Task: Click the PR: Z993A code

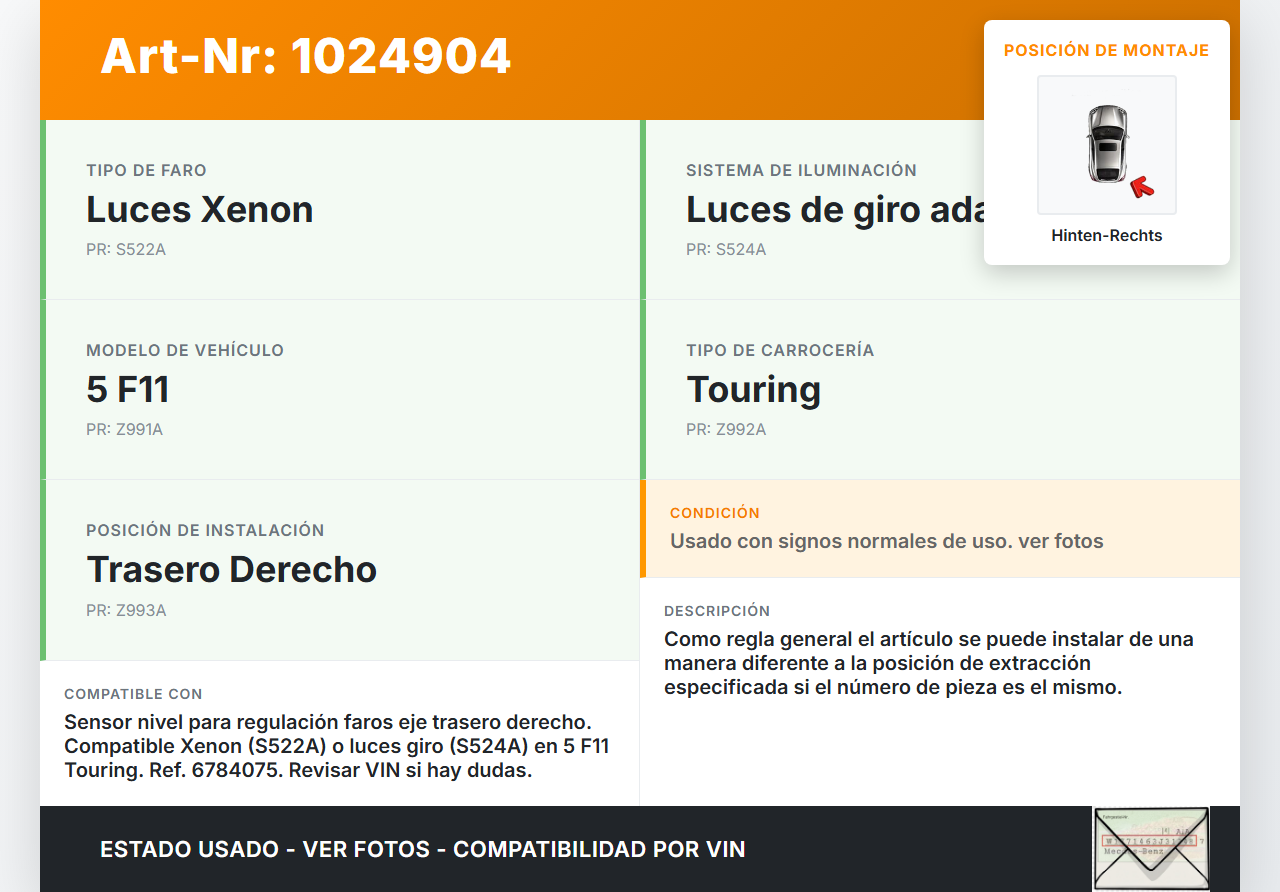Action: 126,610
